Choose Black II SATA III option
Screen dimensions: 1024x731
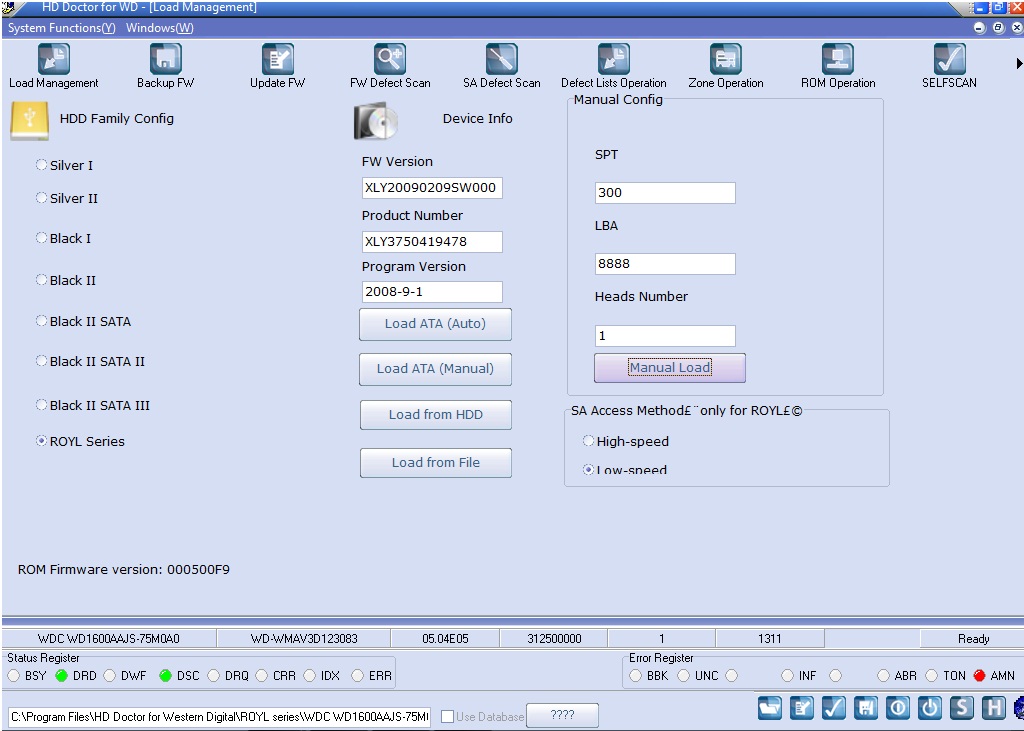[x=42, y=405]
